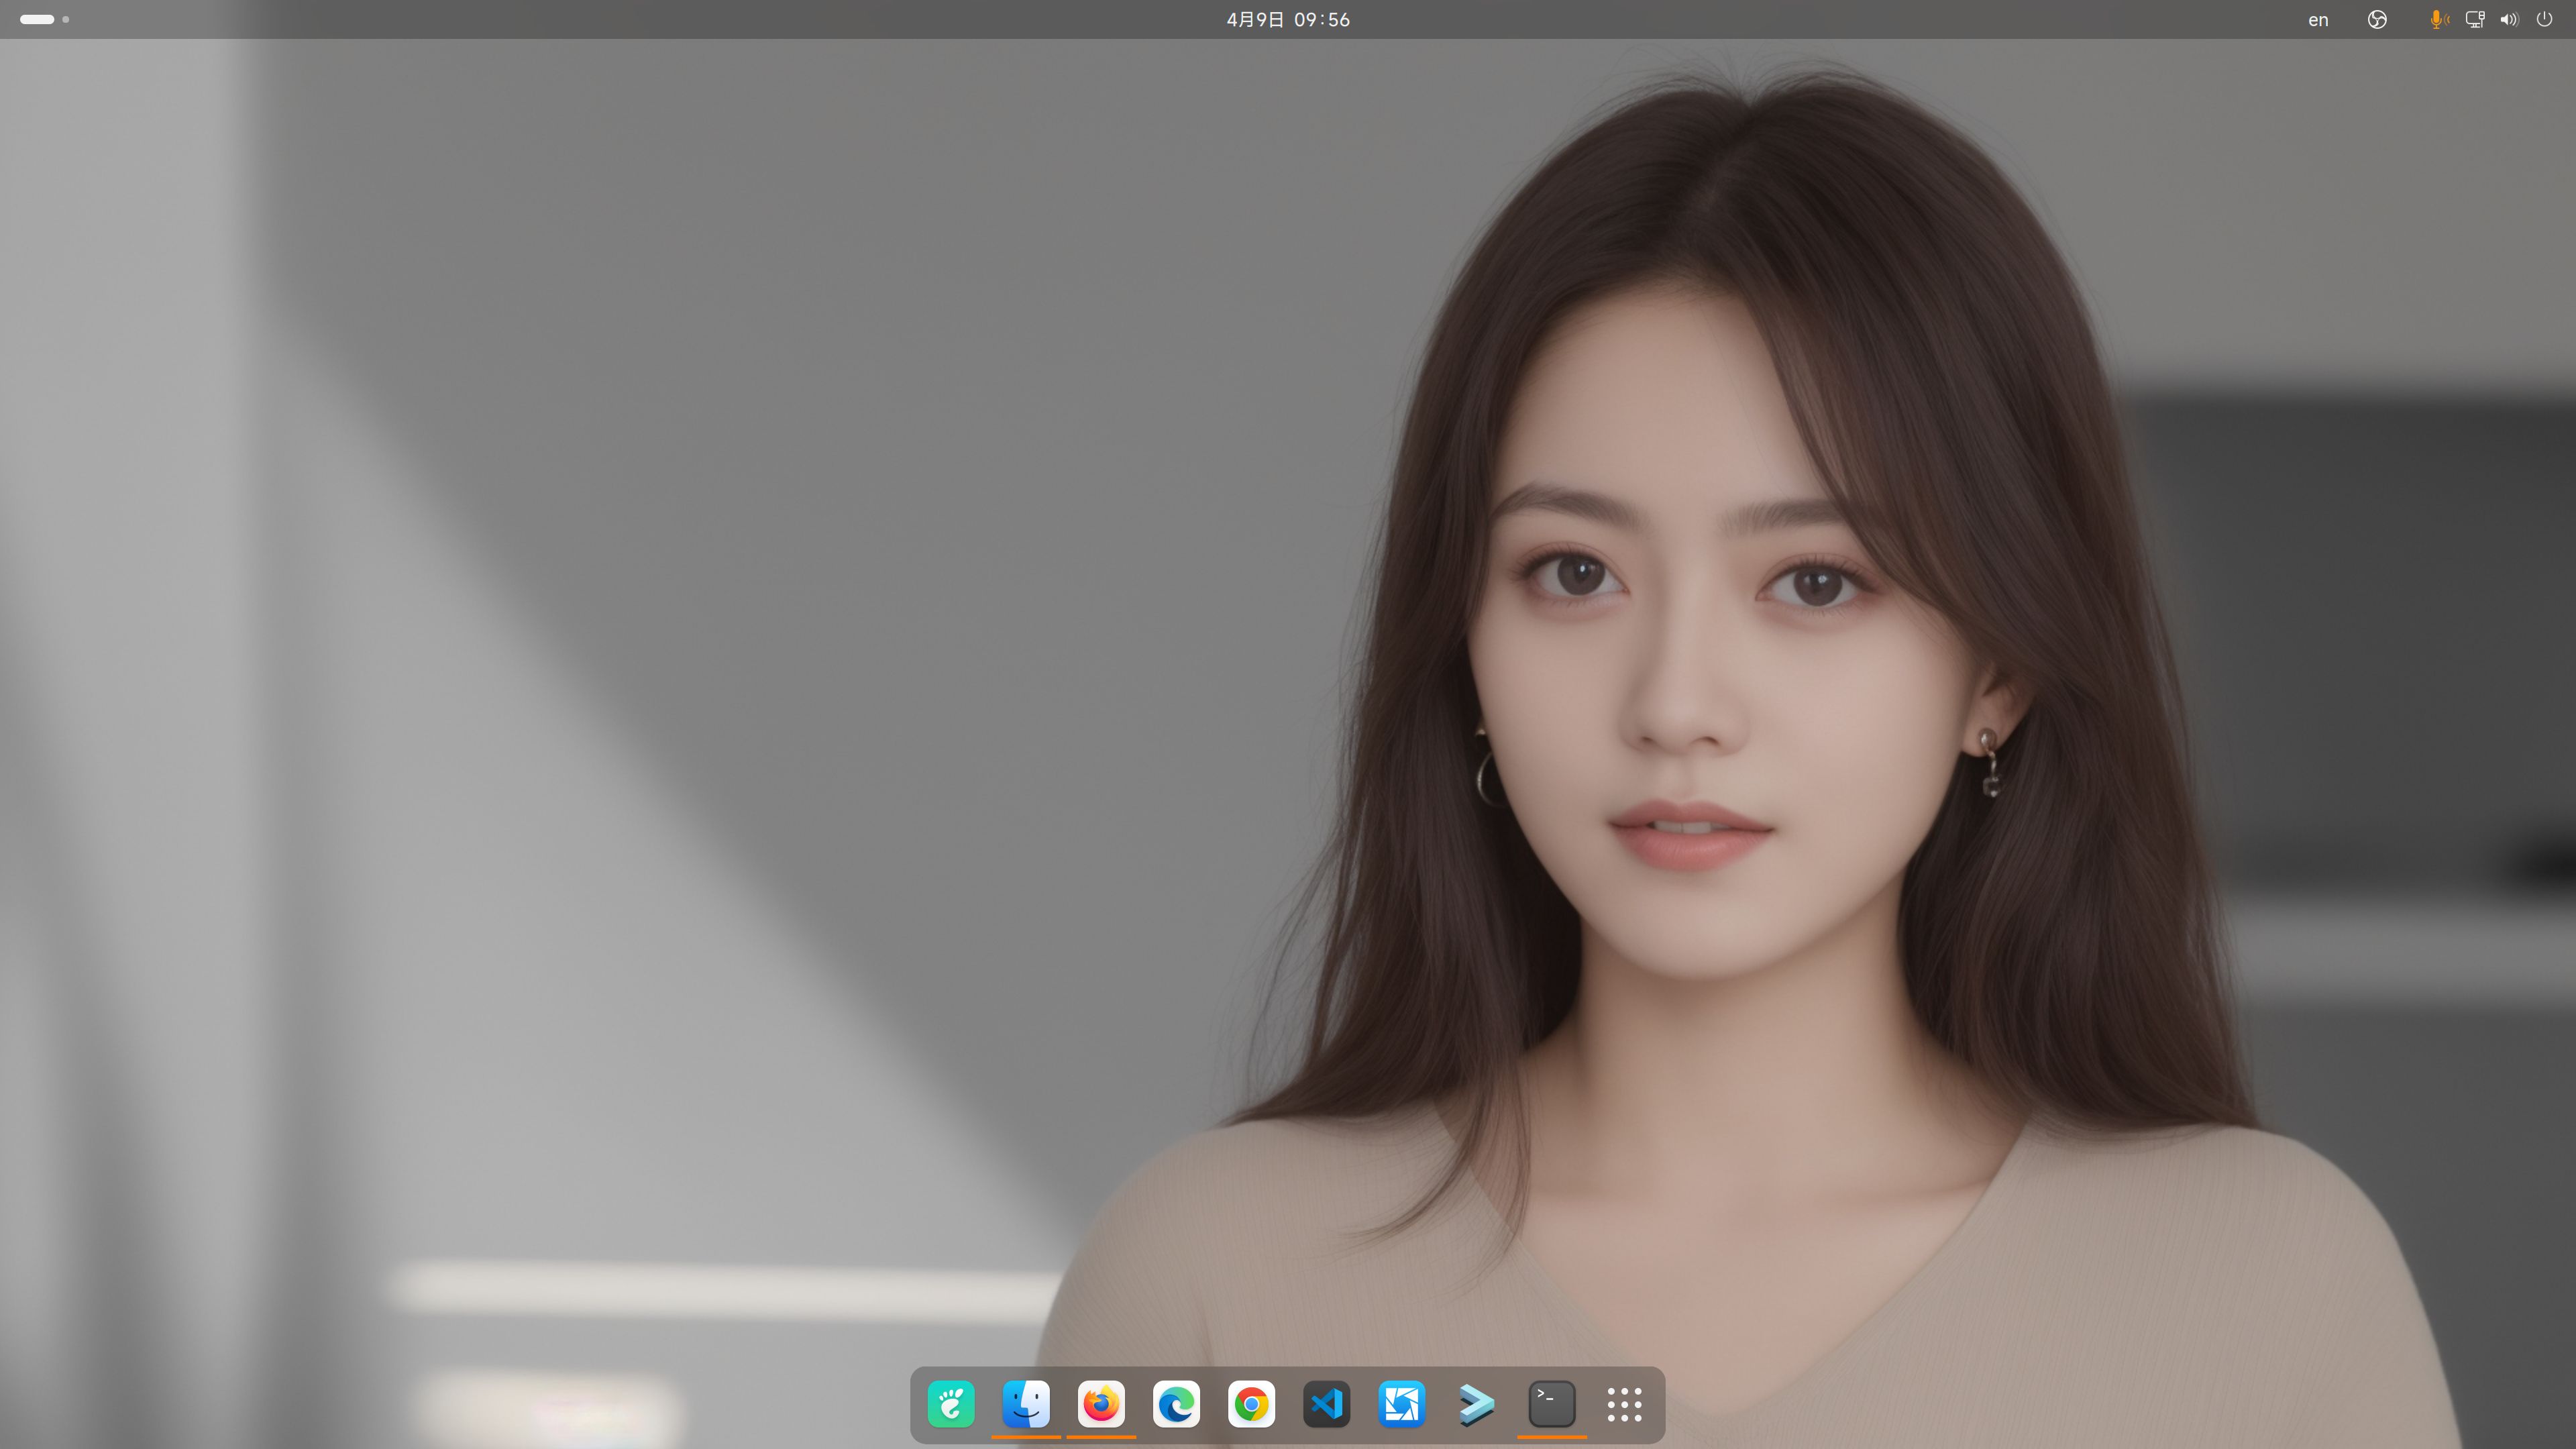Open the Terminal from the dock
The image size is (2576, 1449).
pos(1551,1404)
